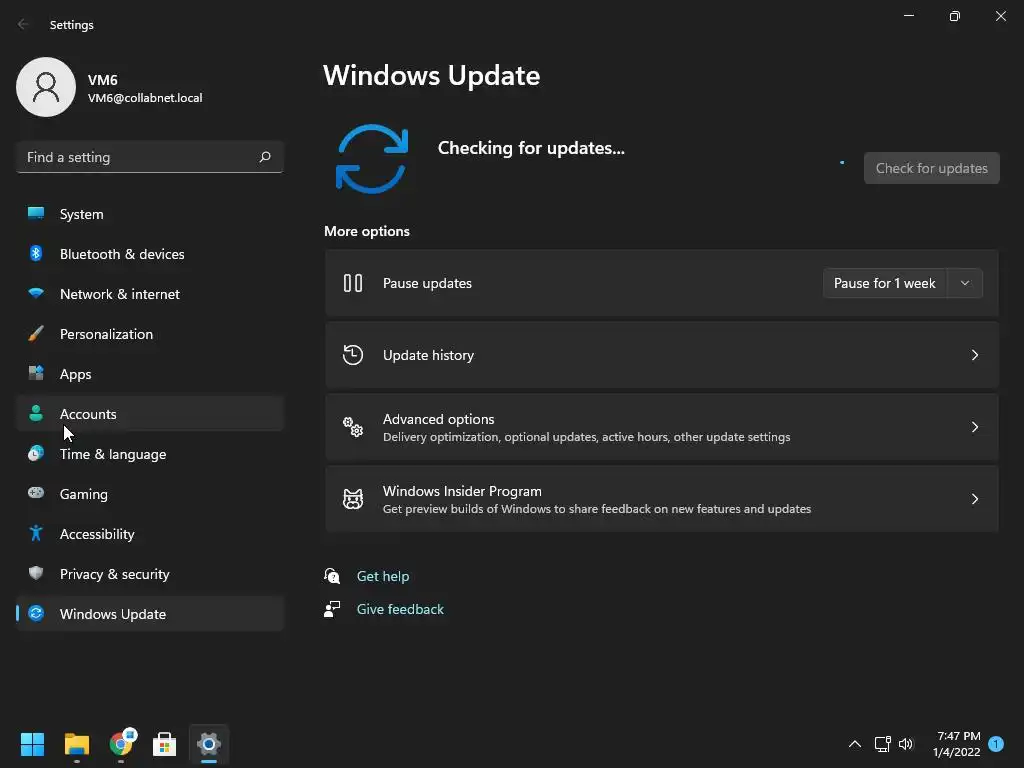Click the network status icon in system tray
Screen dimensions: 1024x768
pos(882,744)
